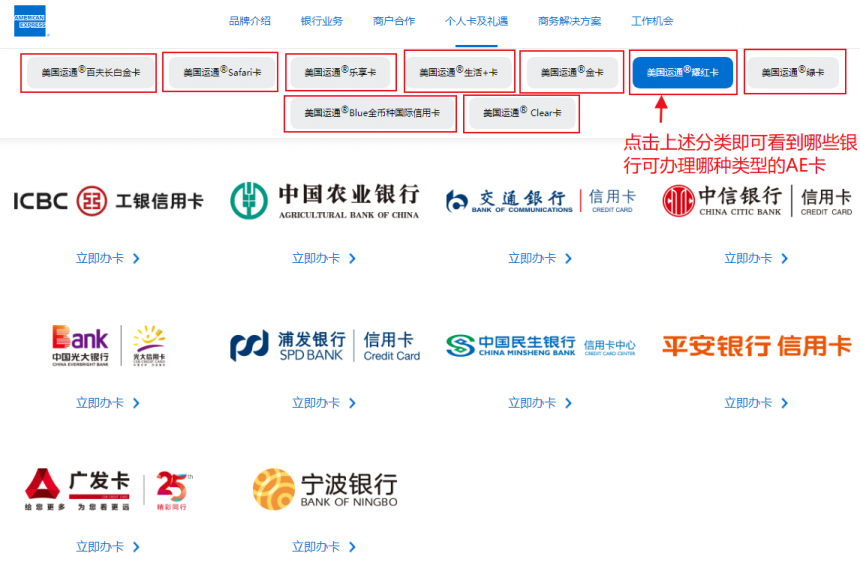Click the 中国民生银行 logo
This screenshot has width=860, height=577.
coord(541,346)
